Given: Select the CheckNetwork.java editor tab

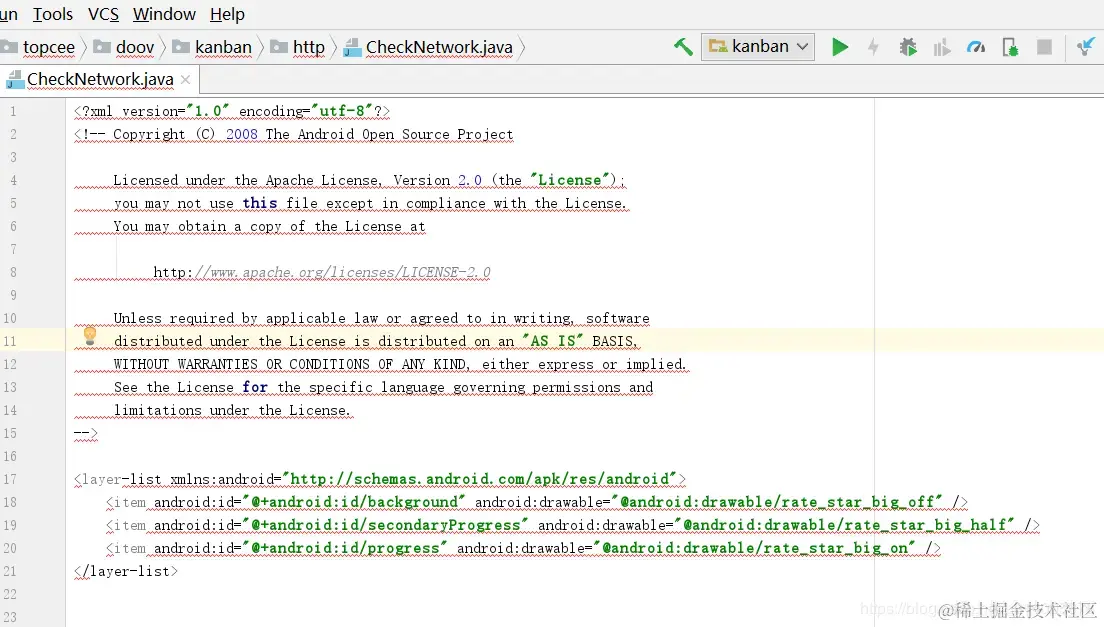Looking at the screenshot, I should pos(99,80).
